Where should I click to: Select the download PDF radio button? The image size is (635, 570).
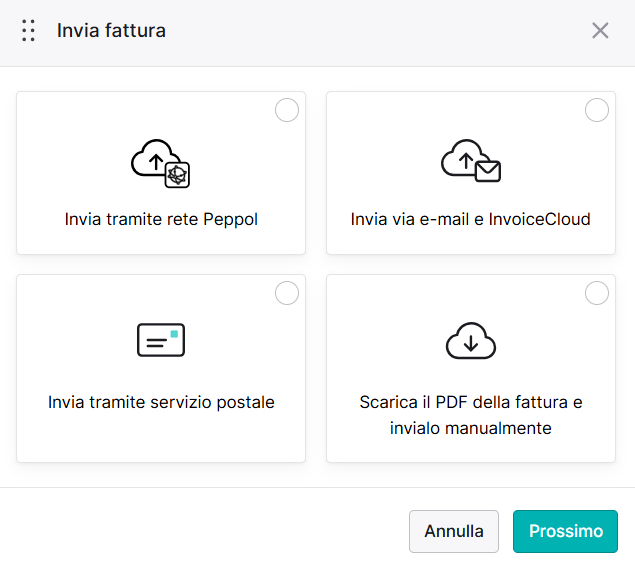597,293
